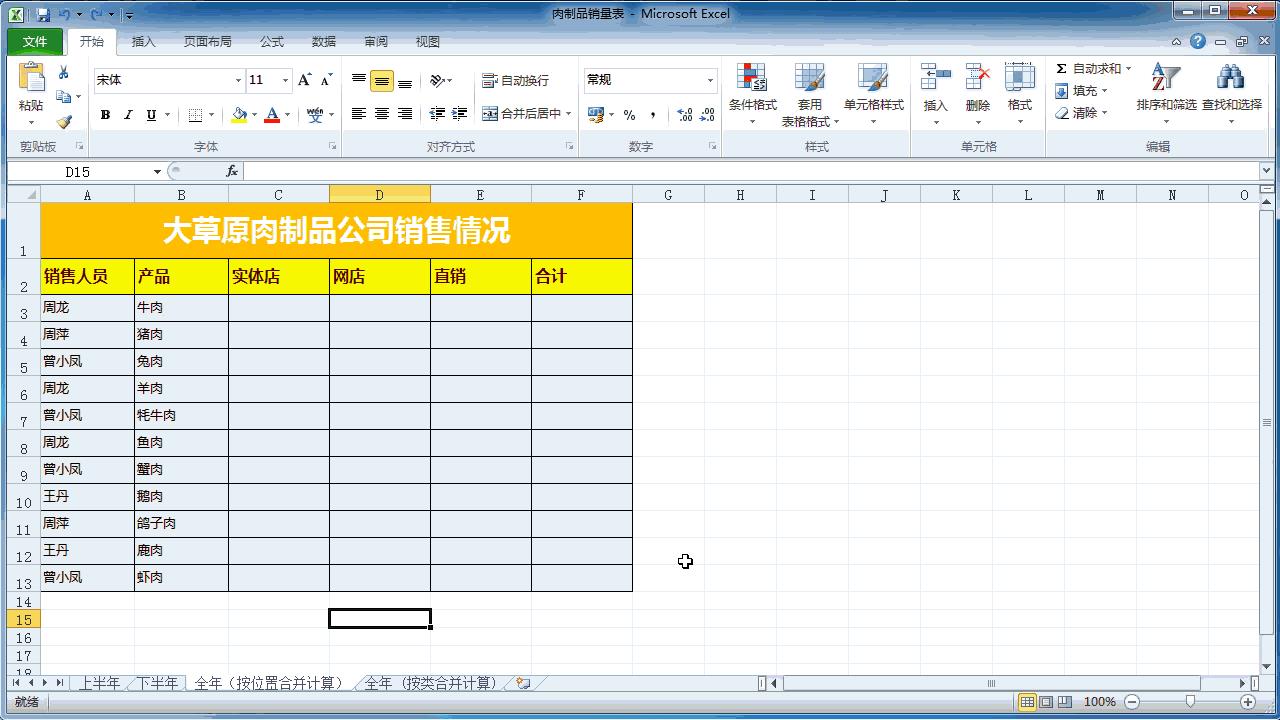Open 条件格式 conditional formatting

pyautogui.click(x=752, y=94)
